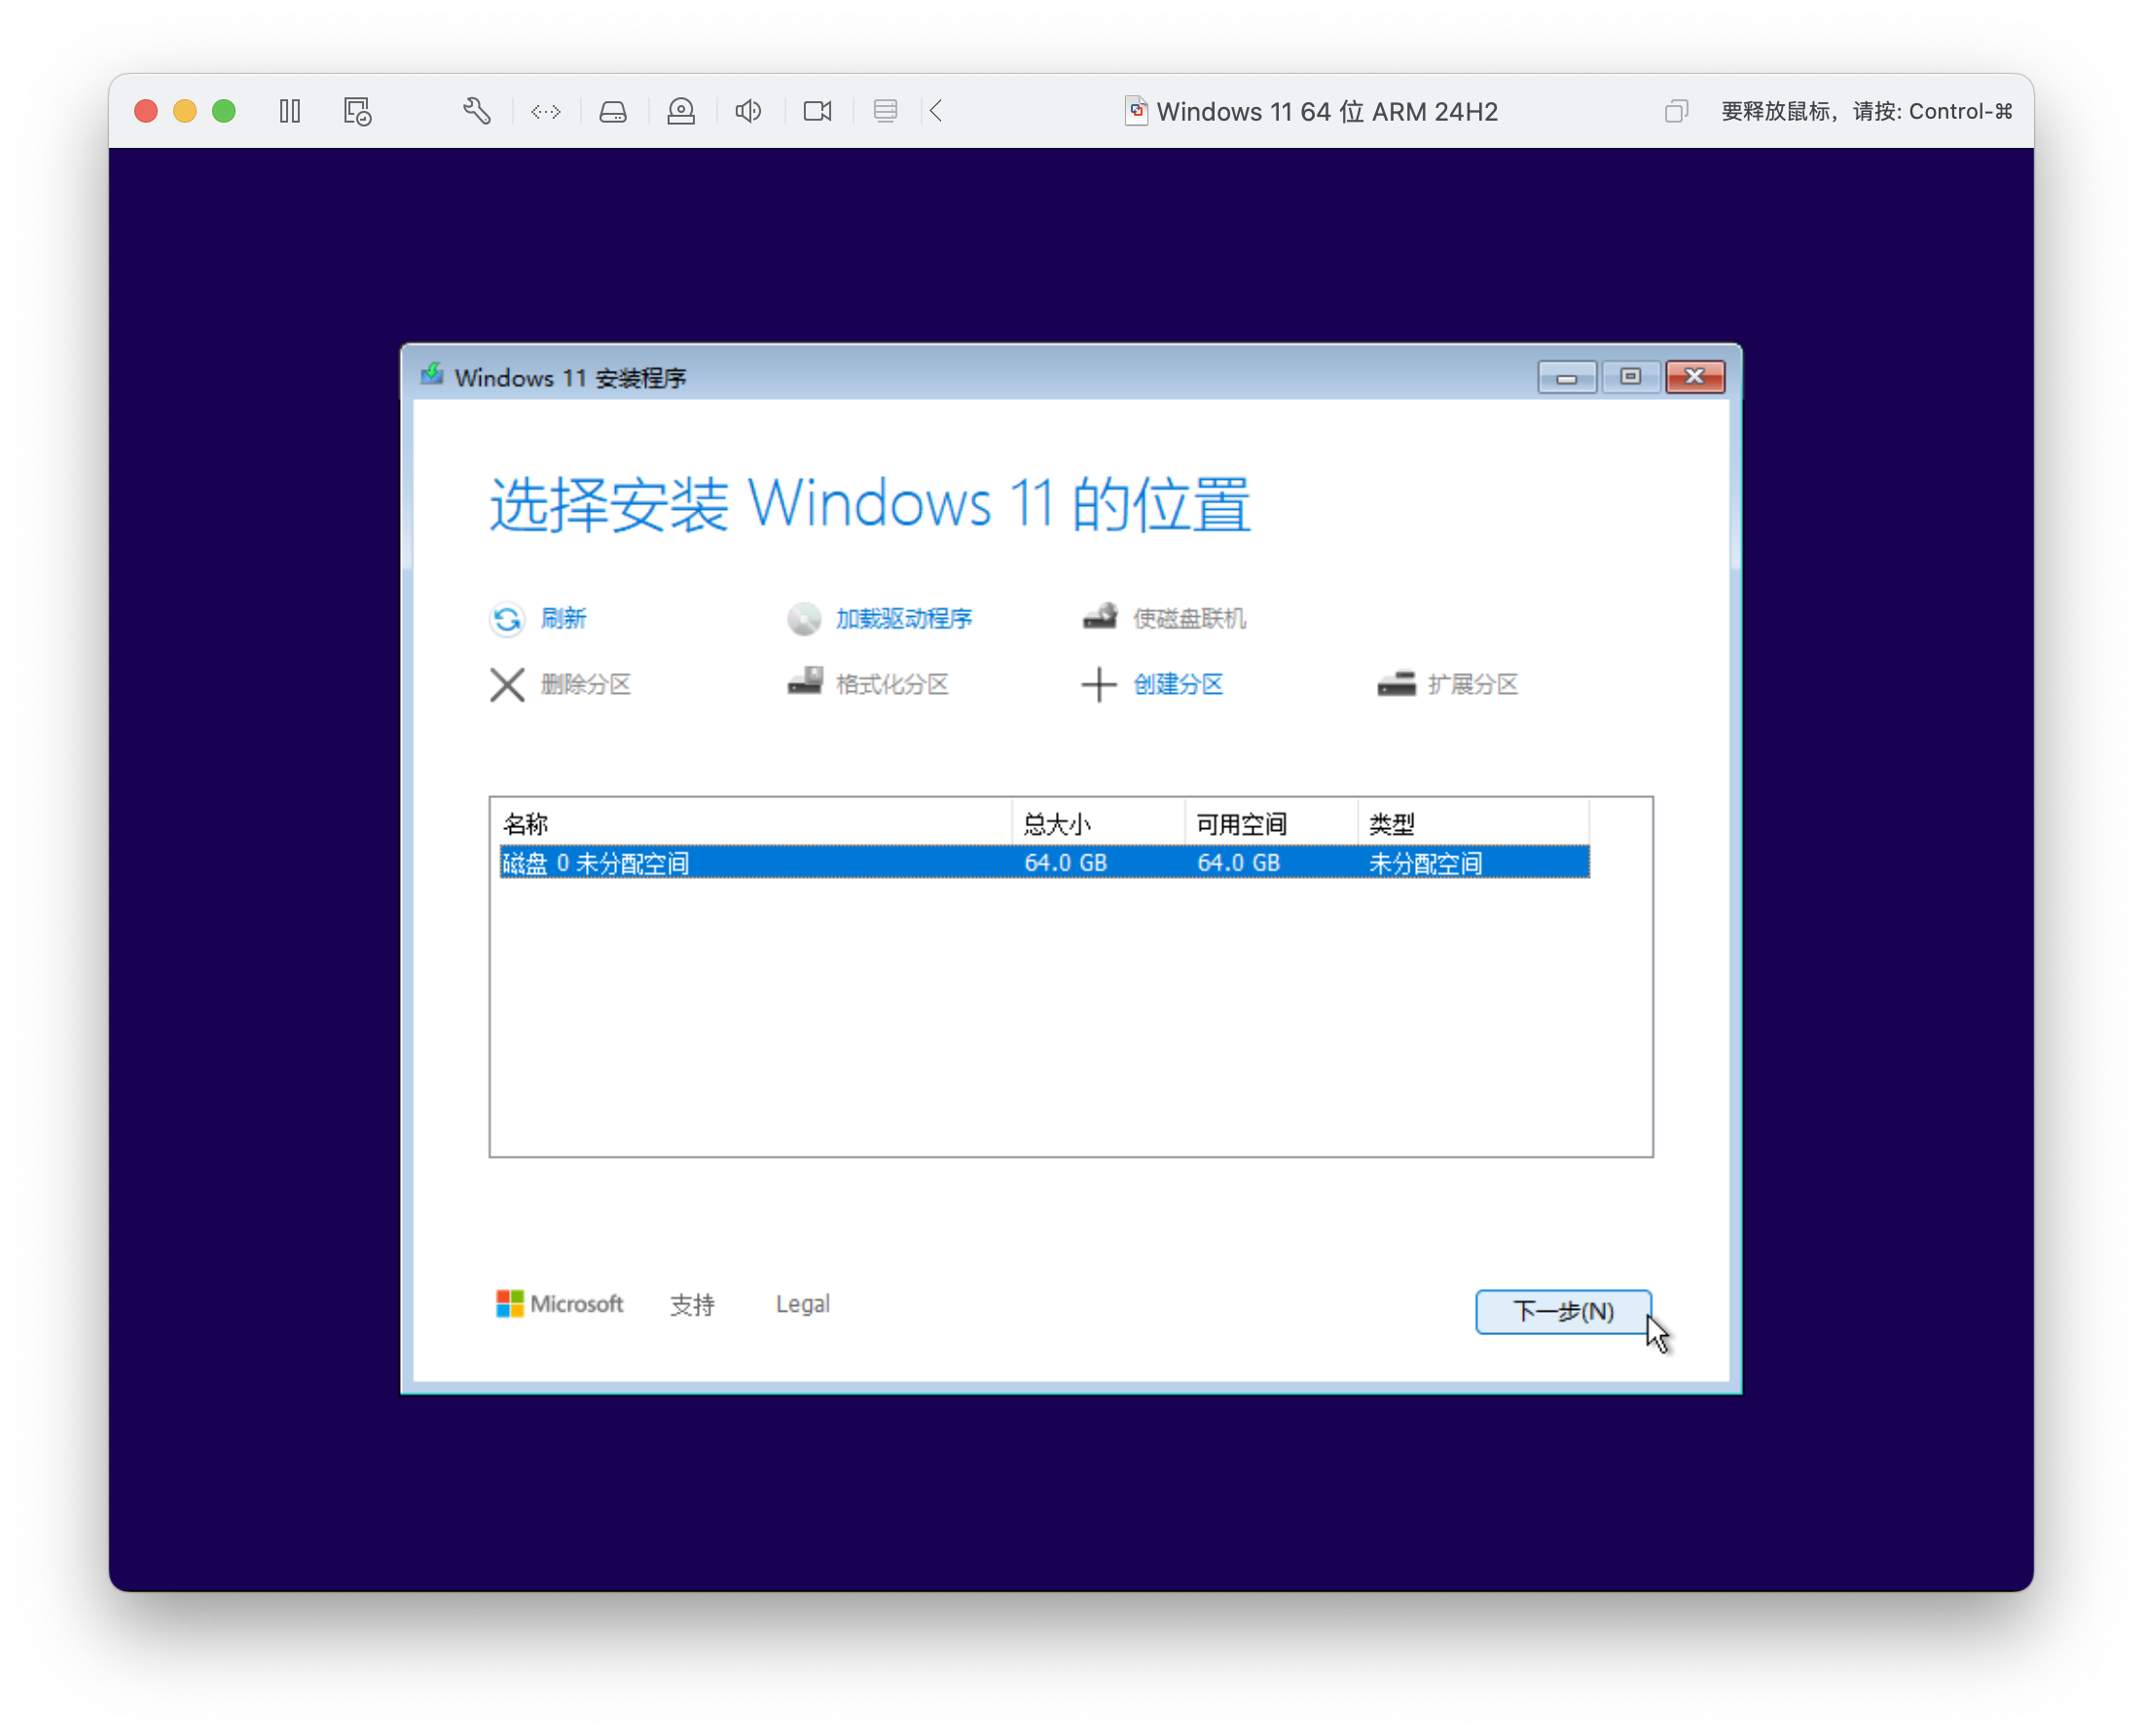Click the Refresh (刷新) link
This screenshot has width=2143, height=1736.
[563, 618]
